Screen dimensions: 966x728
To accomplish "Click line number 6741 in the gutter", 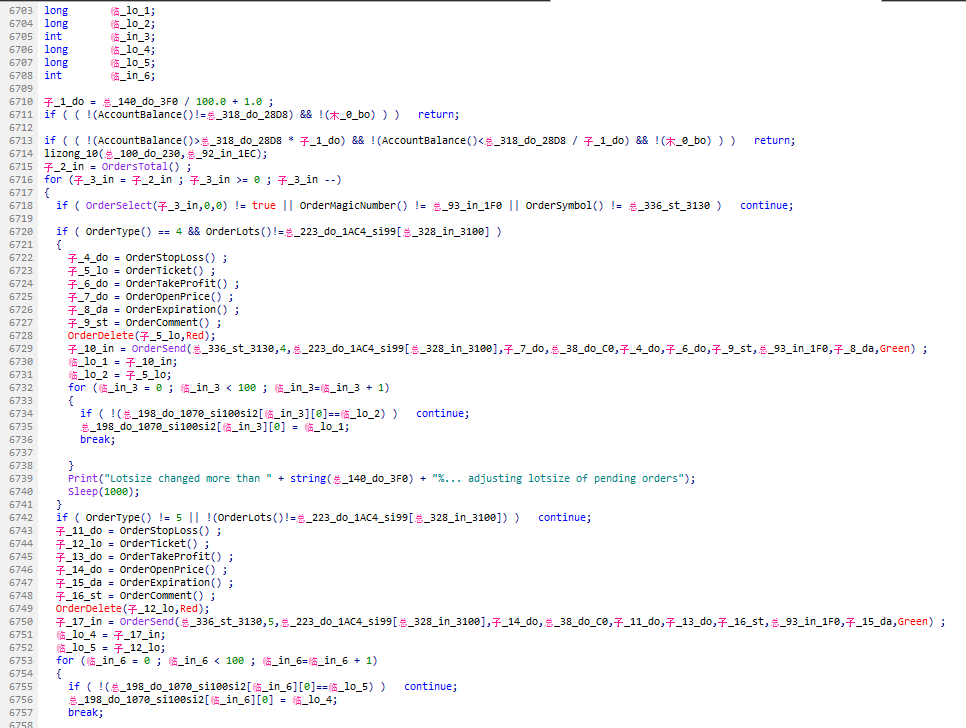I will 21,504.
